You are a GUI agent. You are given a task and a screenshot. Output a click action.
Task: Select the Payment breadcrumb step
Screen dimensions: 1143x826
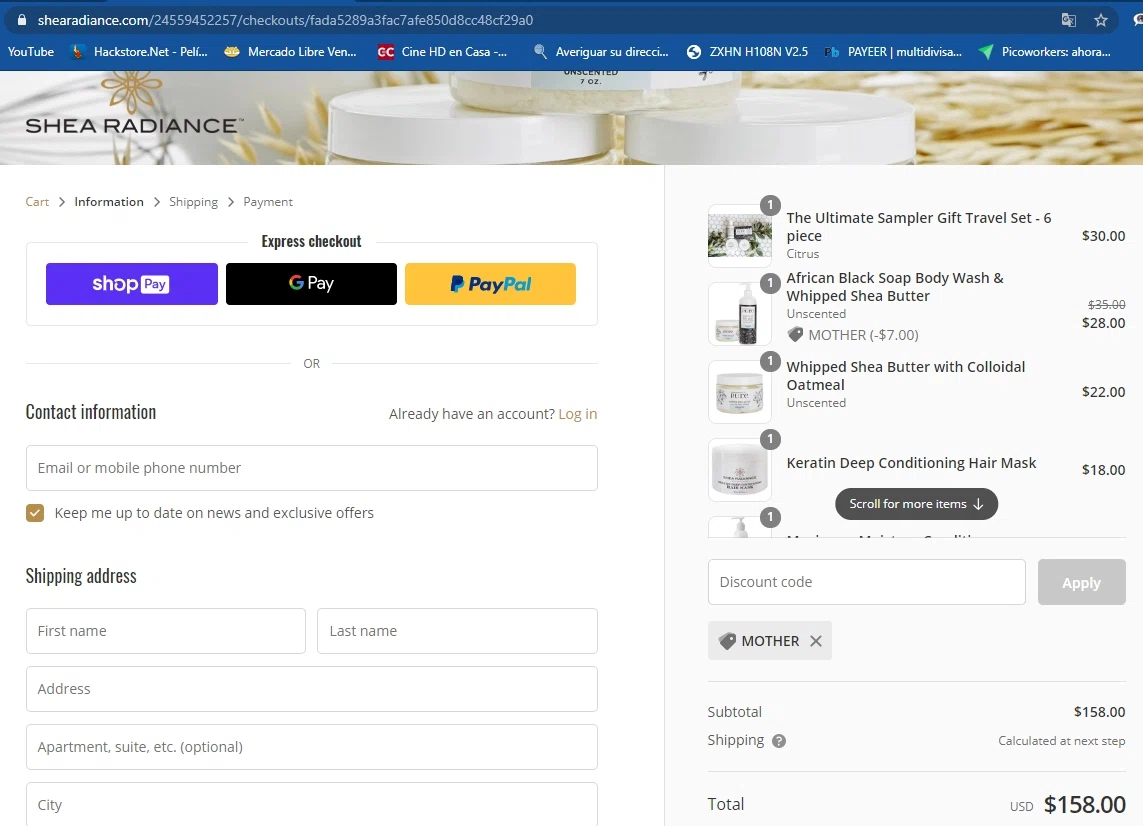(268, 202)
